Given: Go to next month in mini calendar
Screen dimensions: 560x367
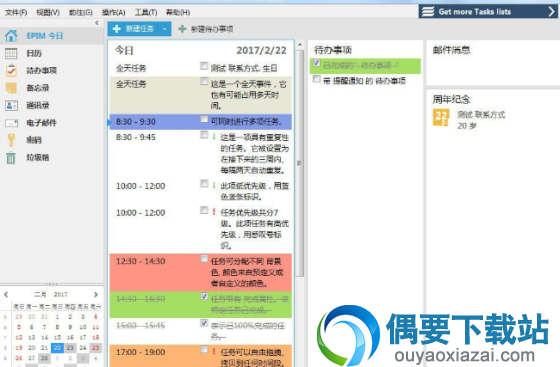Looking at the screenshot, I should 96,295.
